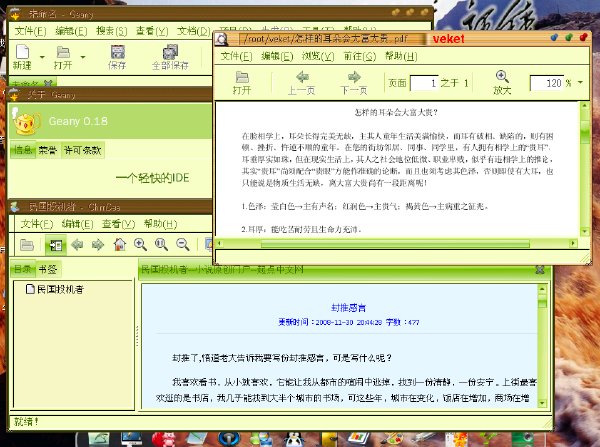Viewport: 600px width, 447px height.
Task: Select the Contents (目录) tab in ChmSee
Action: (23, 269)
